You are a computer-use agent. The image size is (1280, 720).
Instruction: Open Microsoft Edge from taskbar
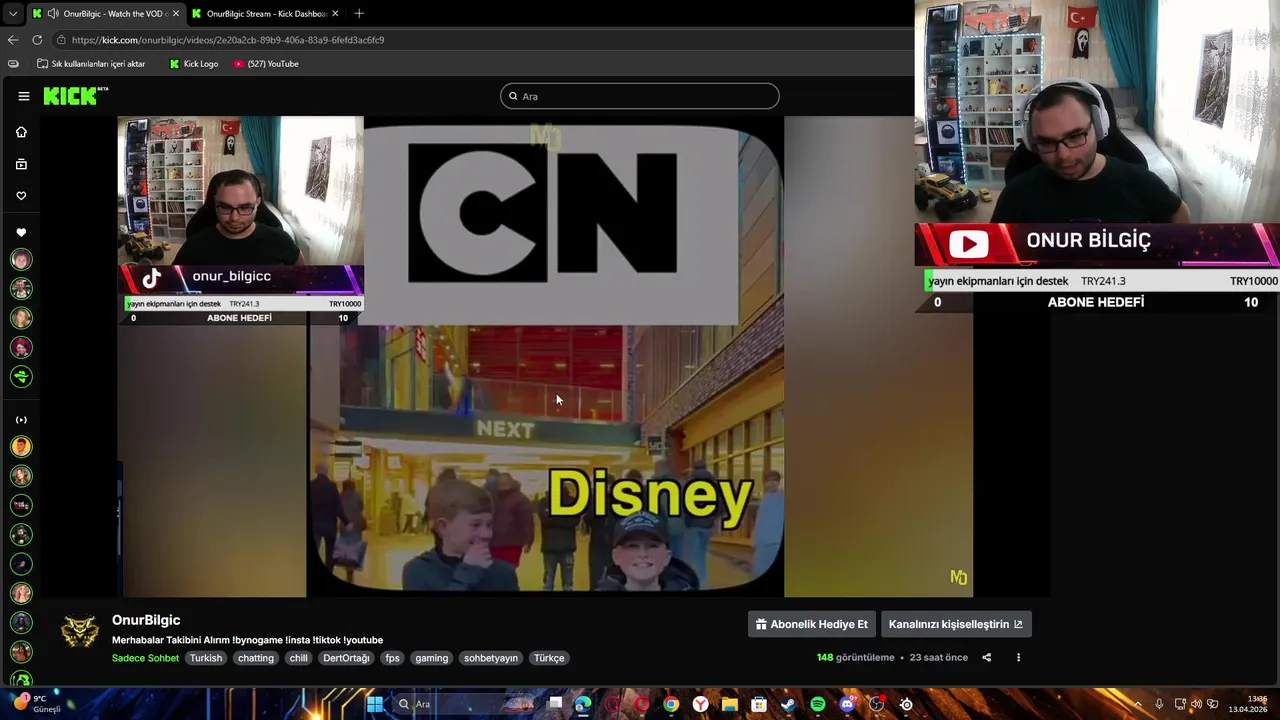click(x=583, y=704)
